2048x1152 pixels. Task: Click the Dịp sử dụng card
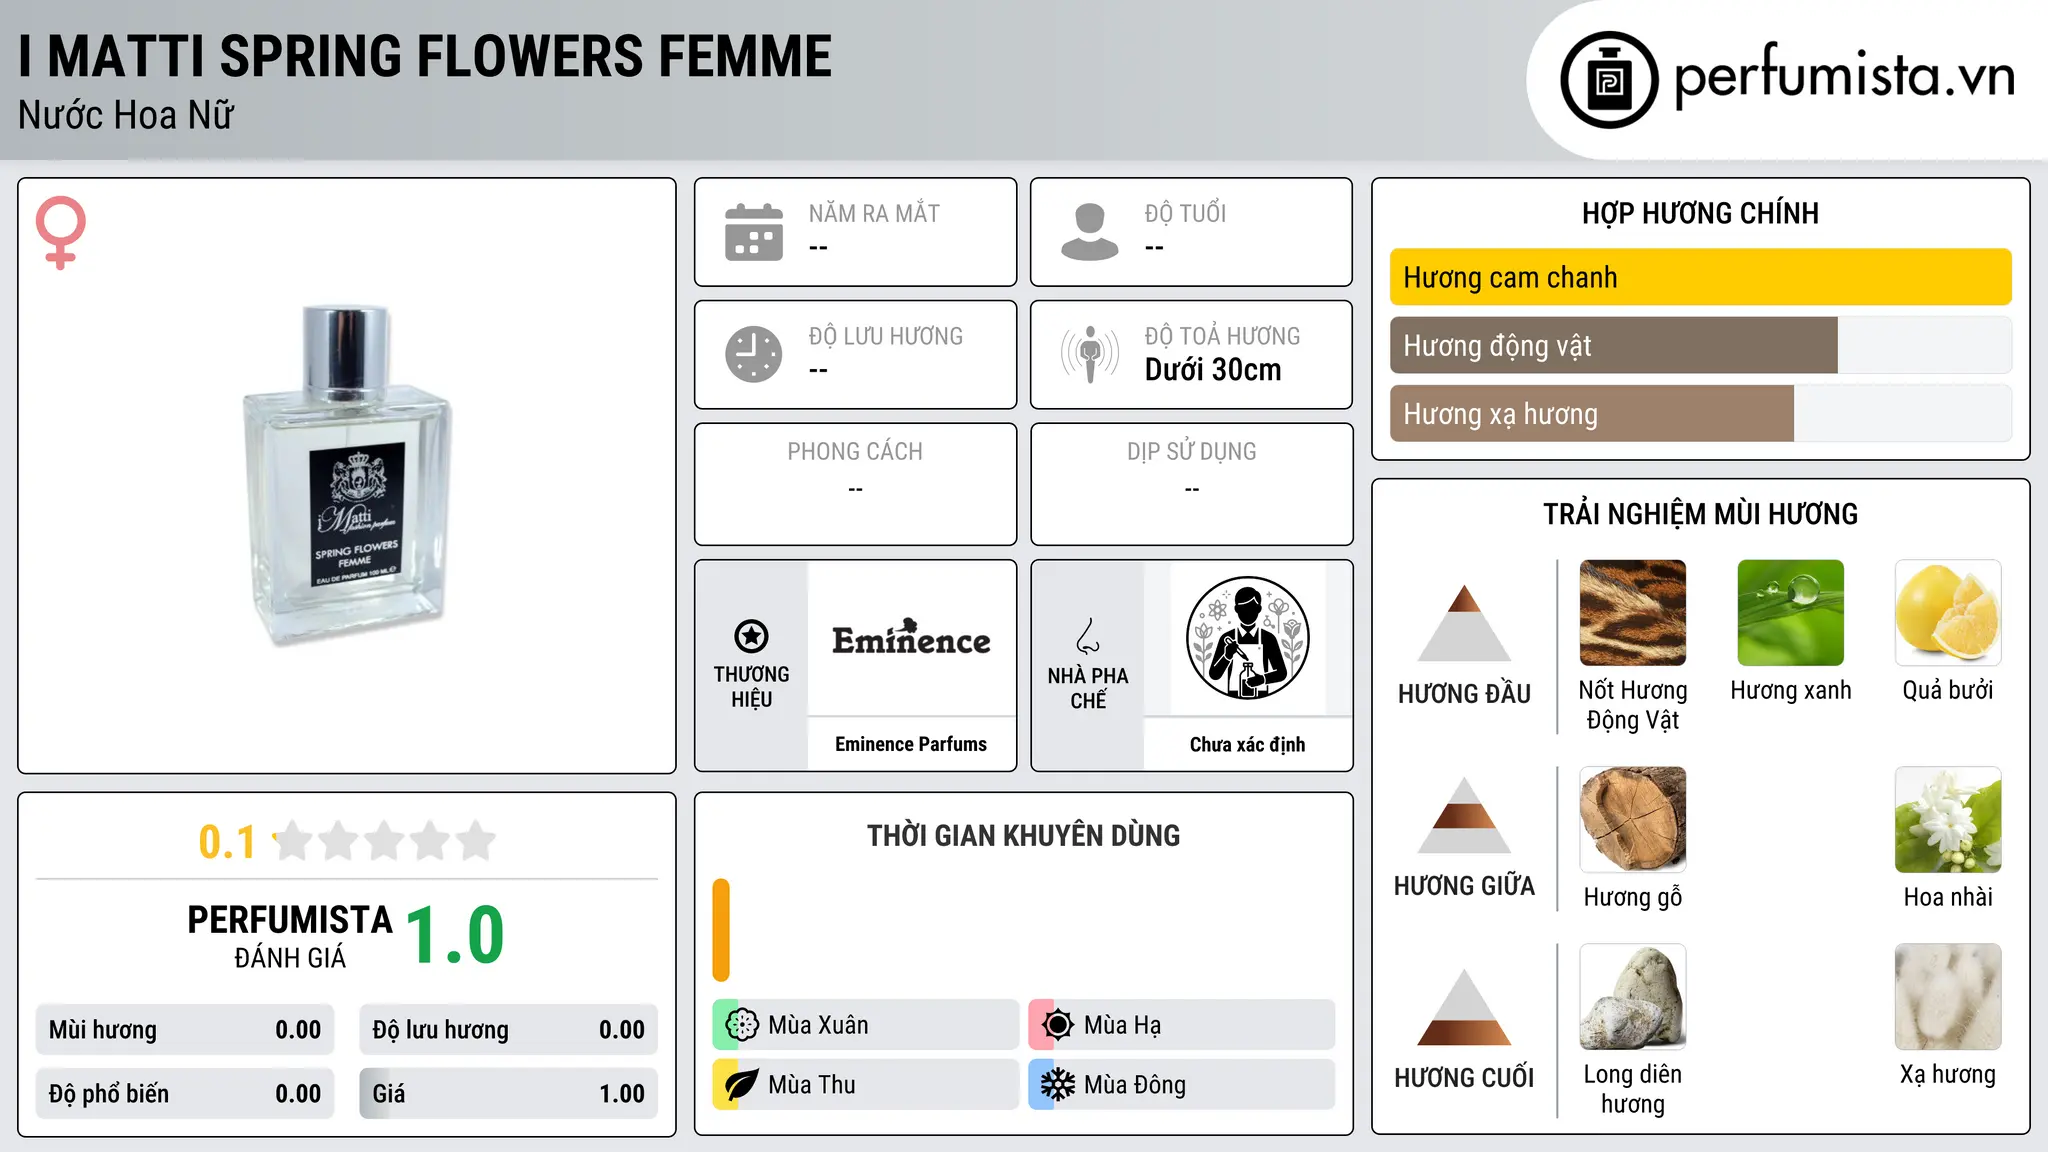click(x=1191, y=484)
